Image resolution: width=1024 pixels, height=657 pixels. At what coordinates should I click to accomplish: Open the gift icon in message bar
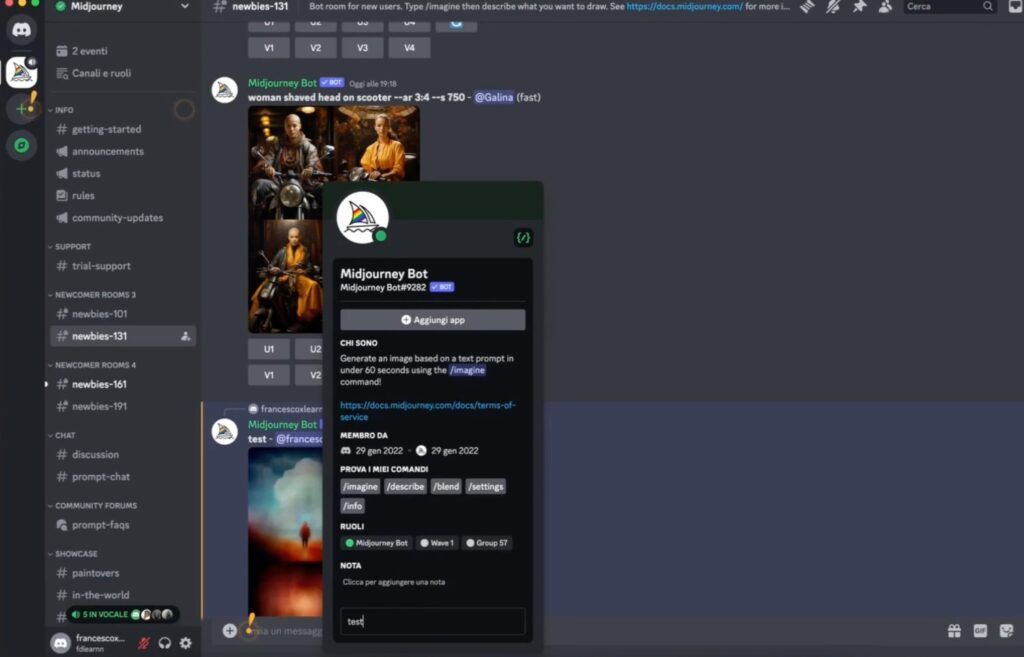click(x=954, y=630)
